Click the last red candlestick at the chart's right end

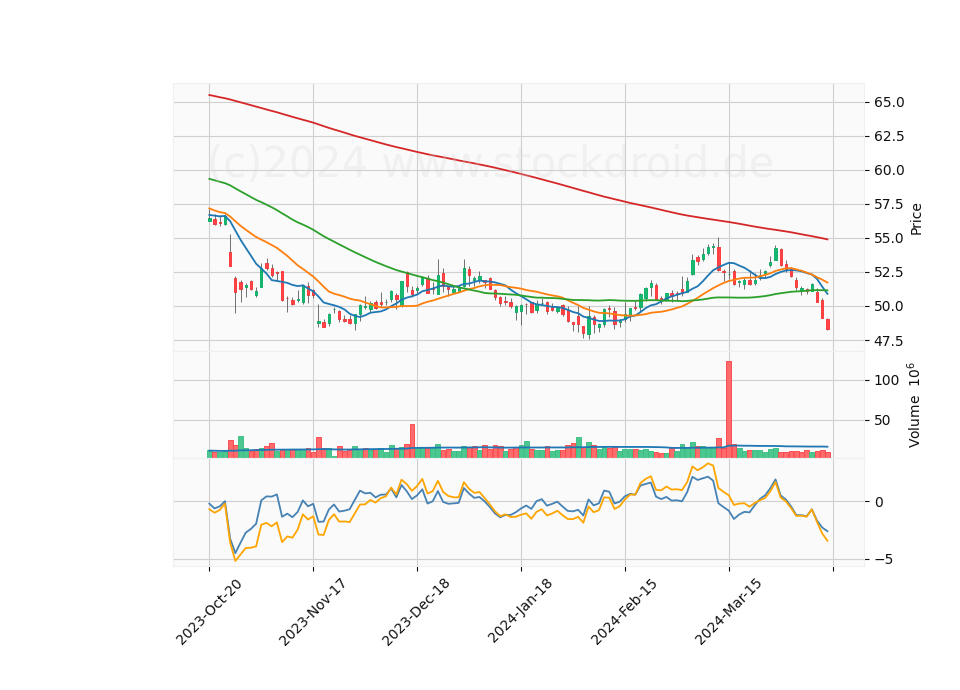[828, 324]
